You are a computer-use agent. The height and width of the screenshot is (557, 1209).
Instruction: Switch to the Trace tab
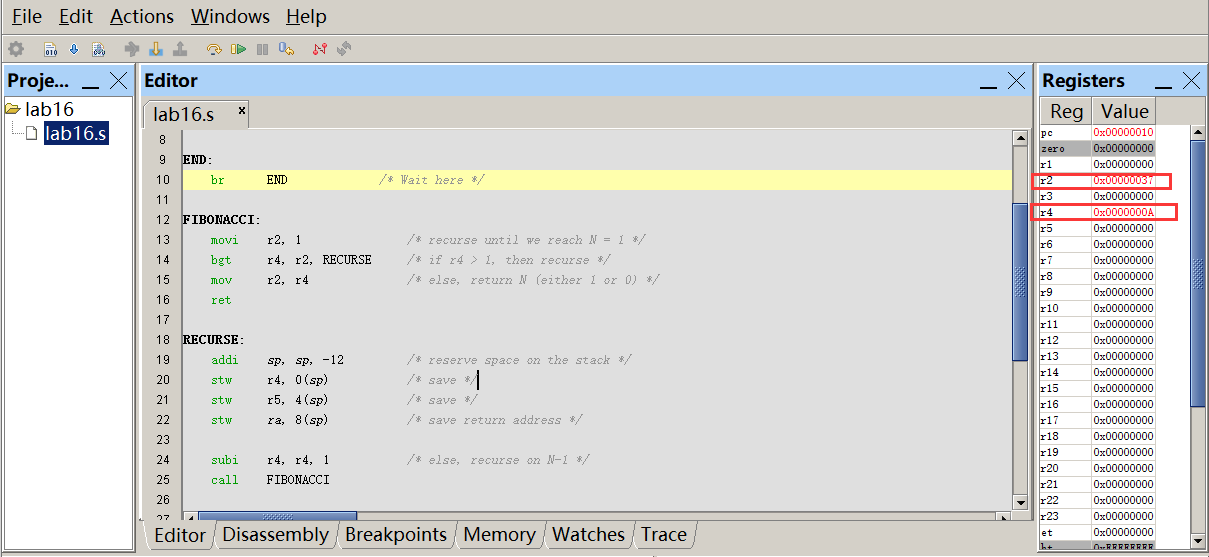664,535
